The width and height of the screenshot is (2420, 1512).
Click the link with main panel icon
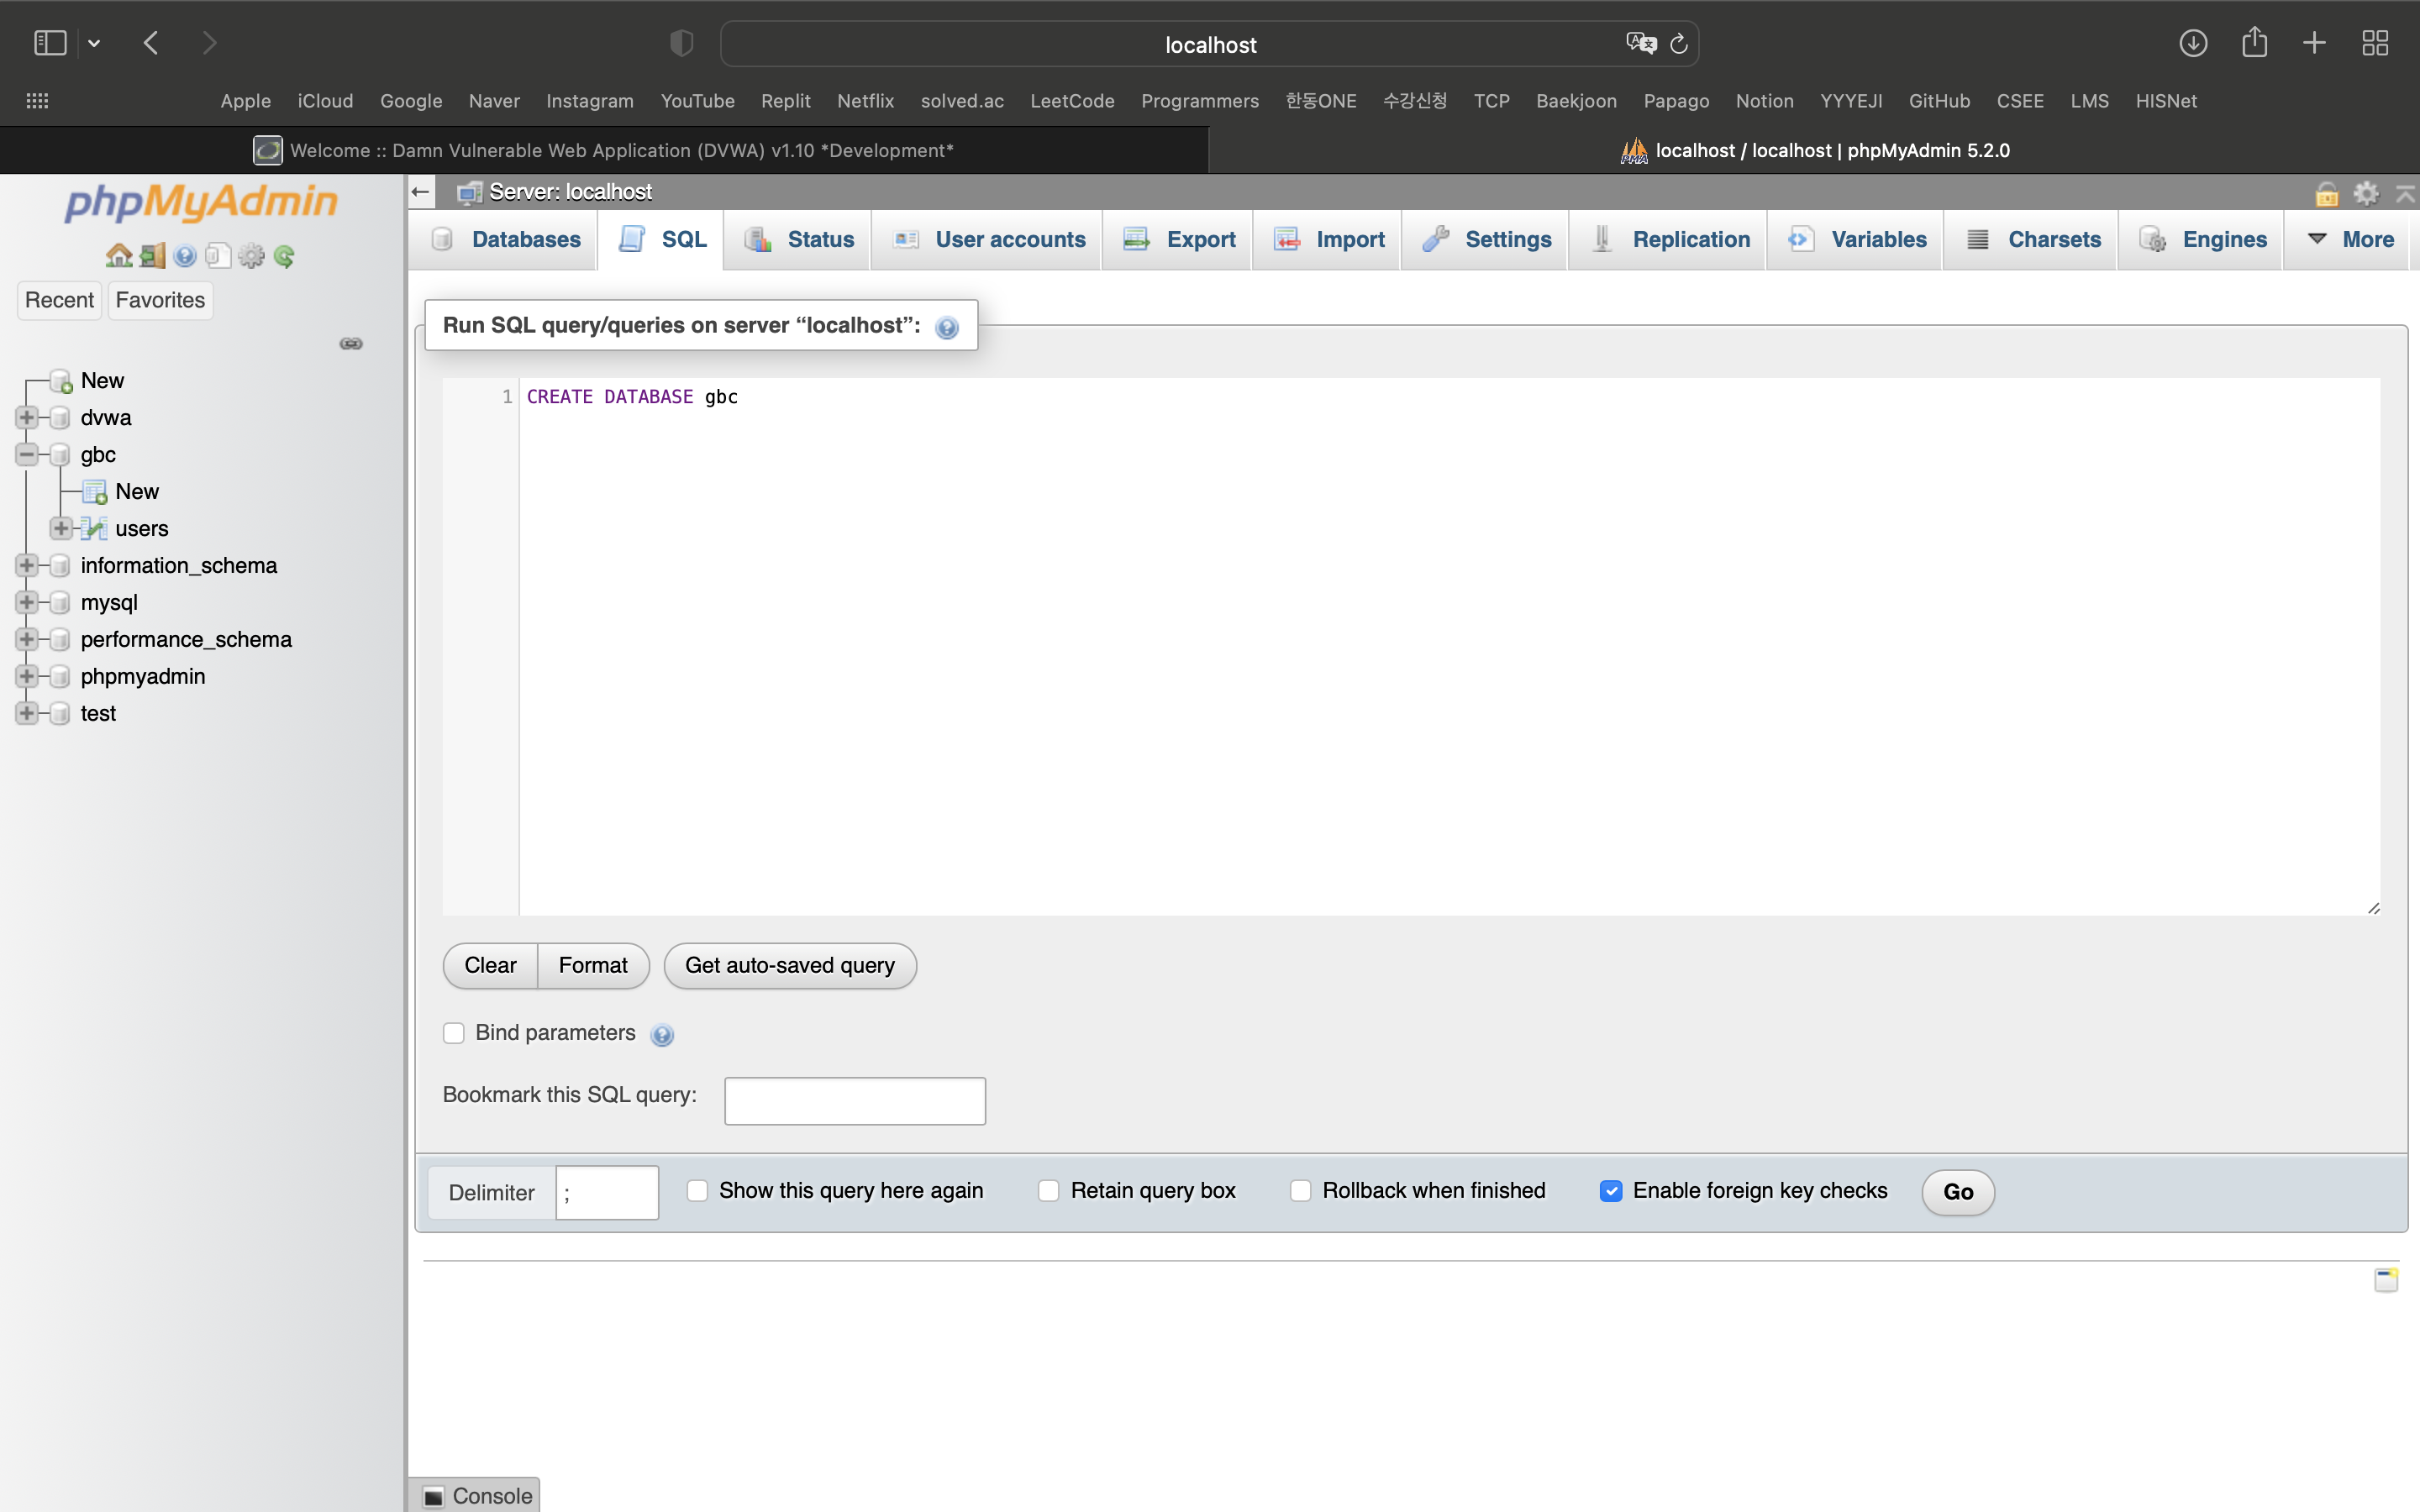(351, 344)
